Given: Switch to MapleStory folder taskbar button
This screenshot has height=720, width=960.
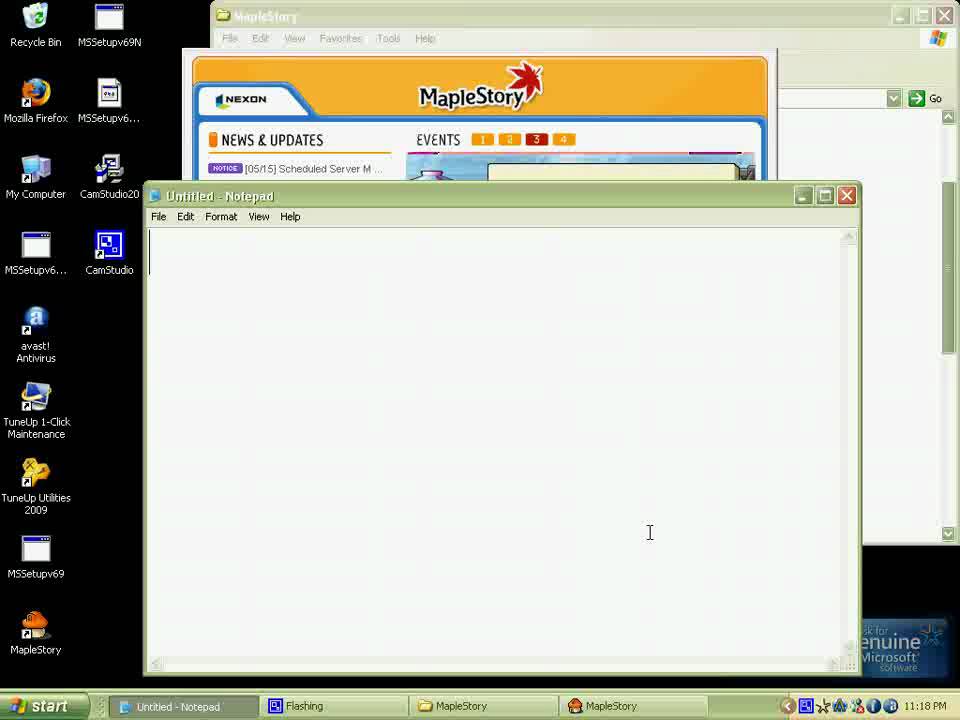Looking at the screenshot, I should [x=484, y=707].
